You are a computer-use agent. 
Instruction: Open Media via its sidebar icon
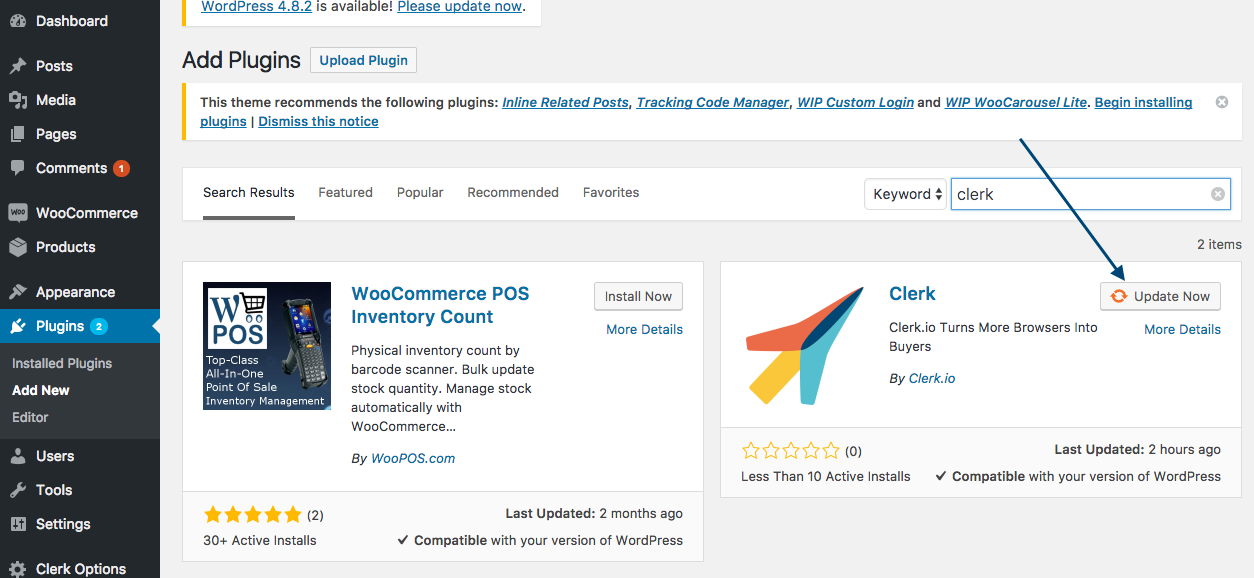point(18,100)
